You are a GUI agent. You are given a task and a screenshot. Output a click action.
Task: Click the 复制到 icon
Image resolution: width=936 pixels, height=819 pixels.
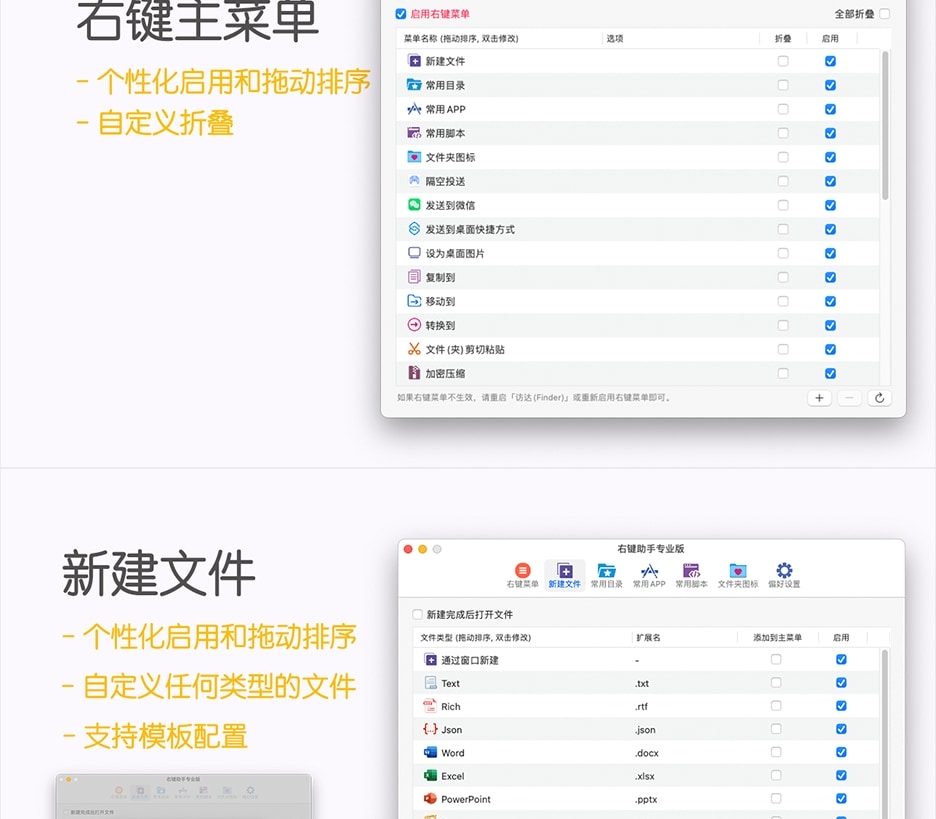pyautogui.click(x=414, y=276)
